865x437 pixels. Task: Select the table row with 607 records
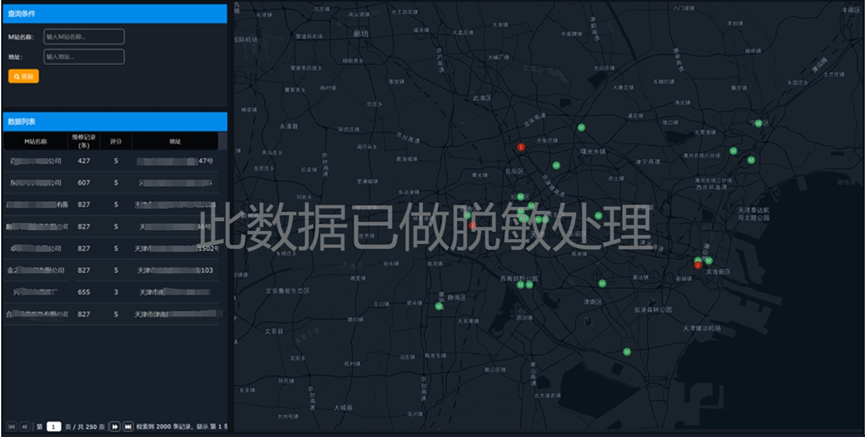(x=110, y=182)
